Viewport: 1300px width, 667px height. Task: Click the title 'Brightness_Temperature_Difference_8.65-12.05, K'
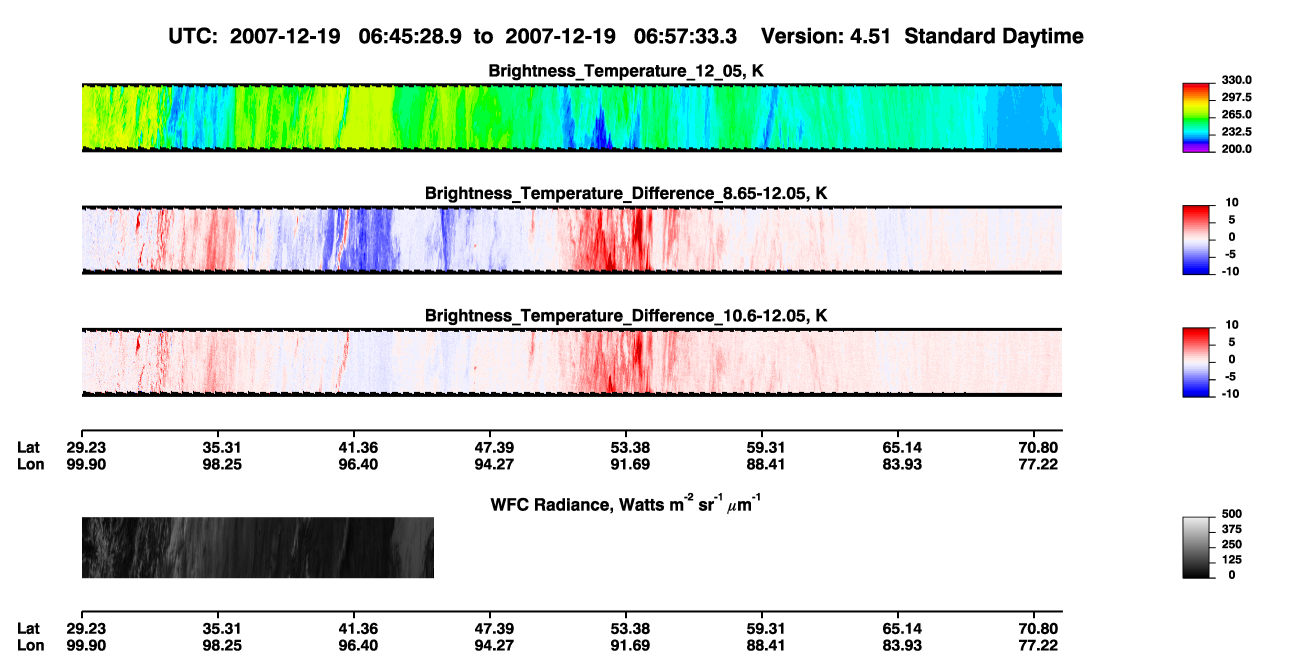click(626, 193)
